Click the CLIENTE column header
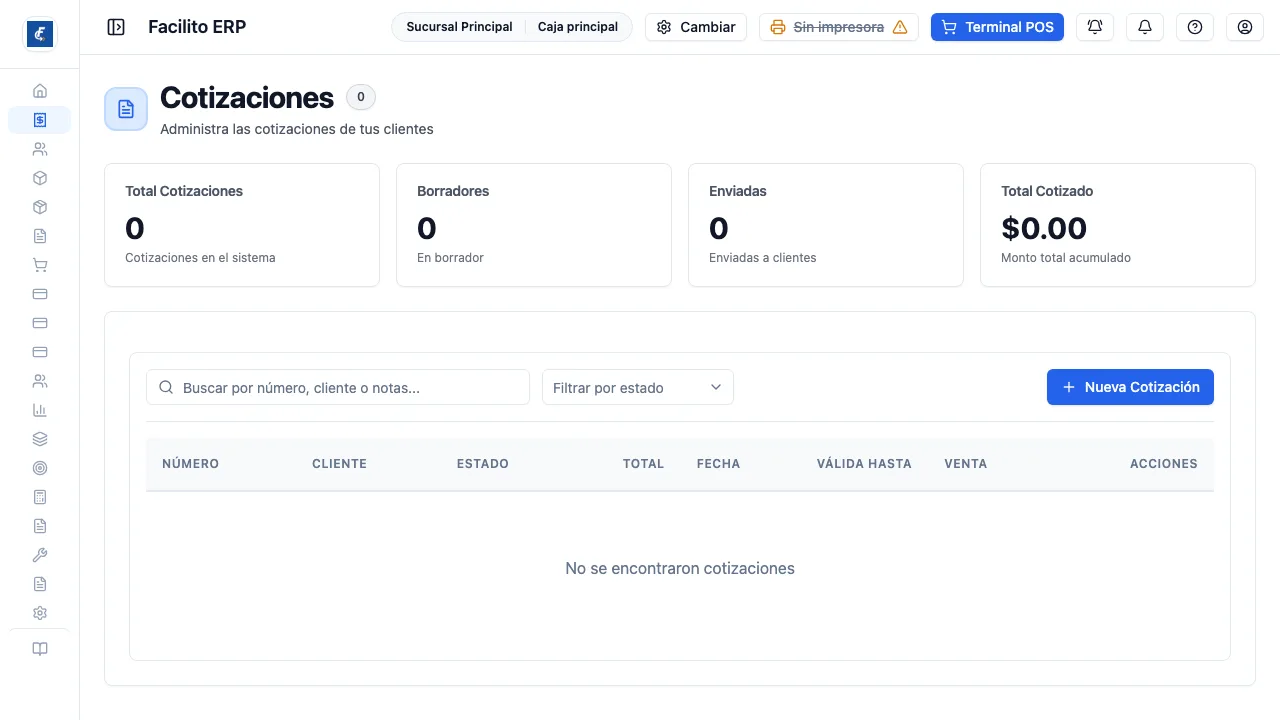This screenshot has width=1280, height=720. click(339, 464)
